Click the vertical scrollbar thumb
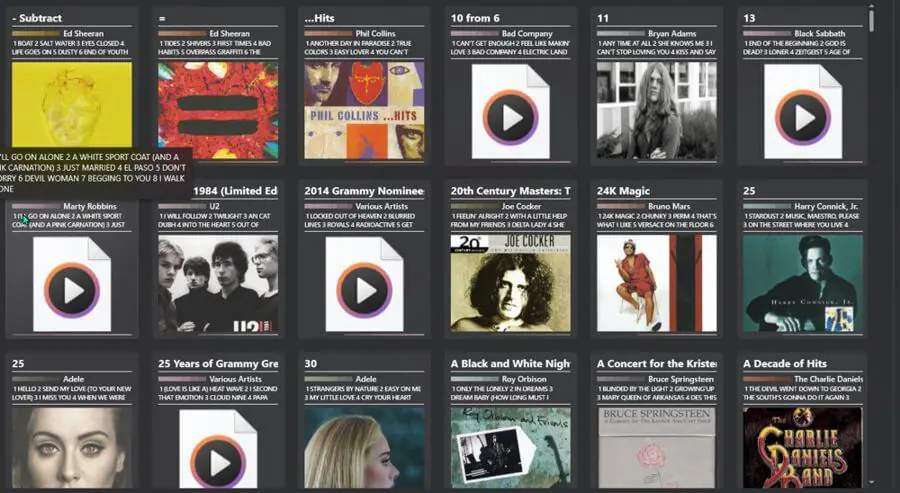Image resolution: width=900 pixels, height=493 pixels. click(x=871, y=21)
